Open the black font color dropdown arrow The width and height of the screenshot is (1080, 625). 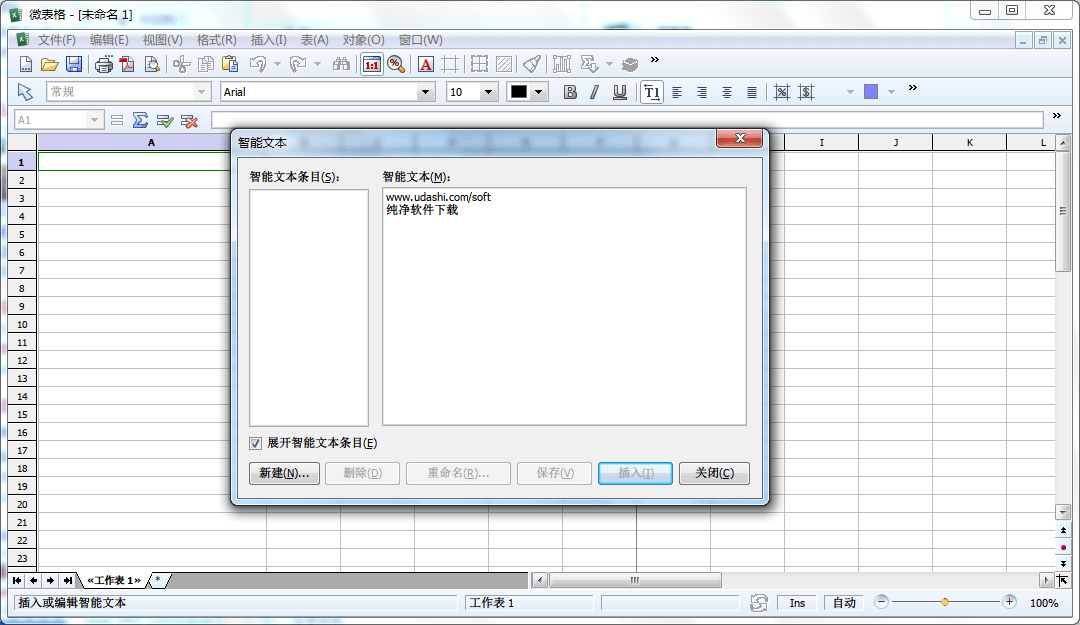(x=540, y=92)
